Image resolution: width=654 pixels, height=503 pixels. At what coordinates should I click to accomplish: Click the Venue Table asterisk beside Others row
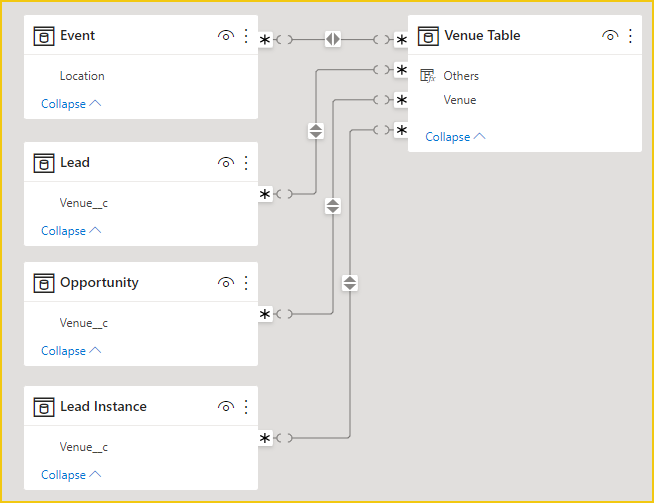(401, 70)
